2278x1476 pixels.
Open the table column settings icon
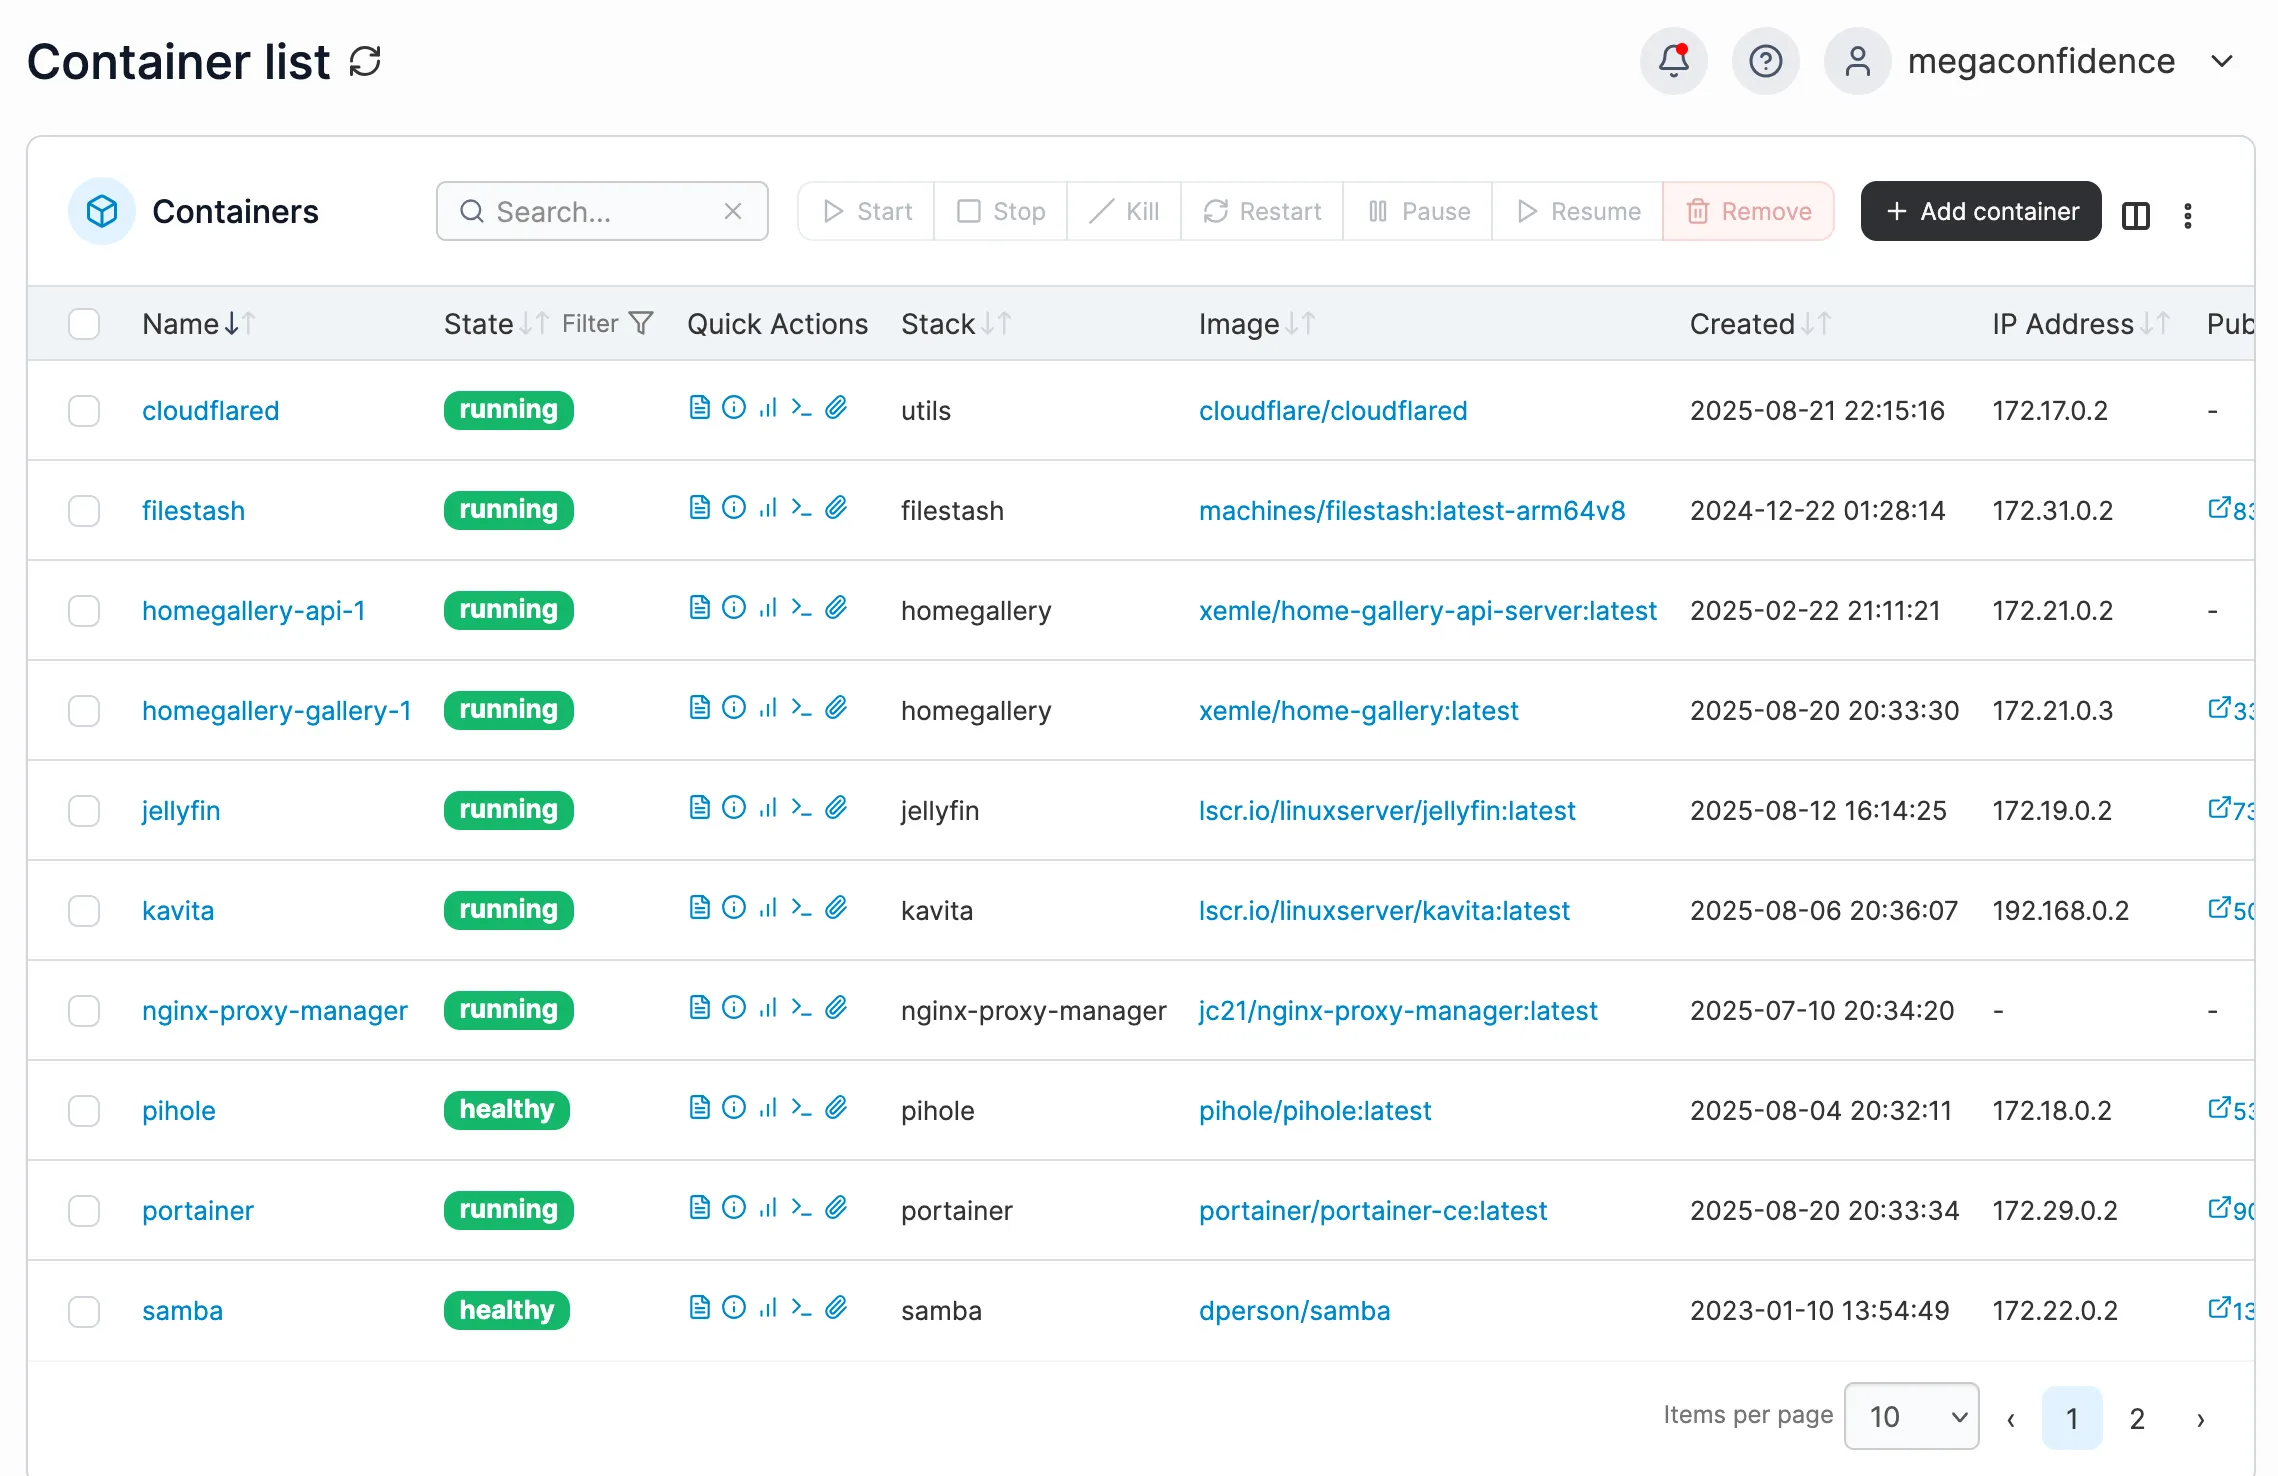pos(2135,215)
